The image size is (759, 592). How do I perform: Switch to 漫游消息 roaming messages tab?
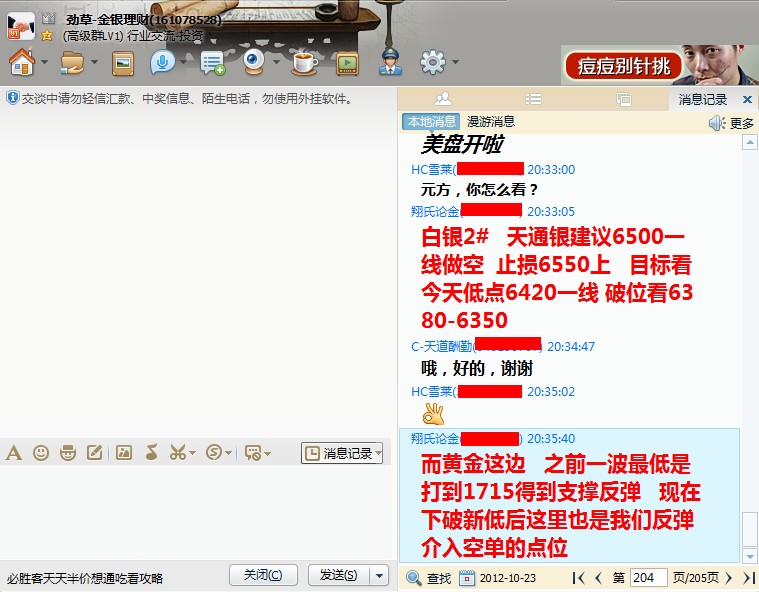(491, 122)
